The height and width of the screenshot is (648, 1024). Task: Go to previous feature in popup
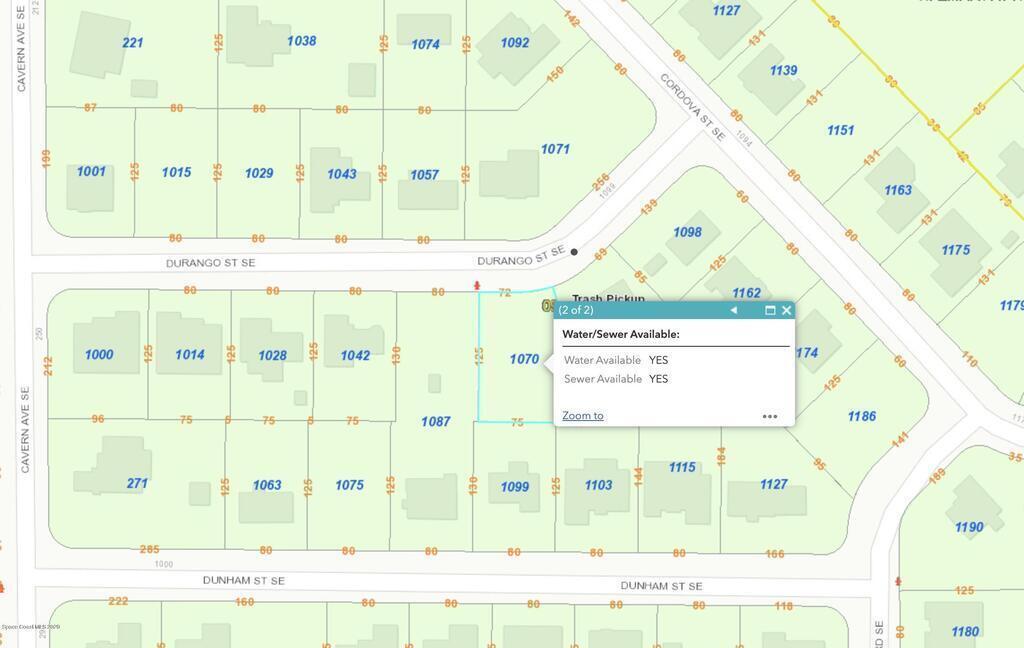(733, 310)
